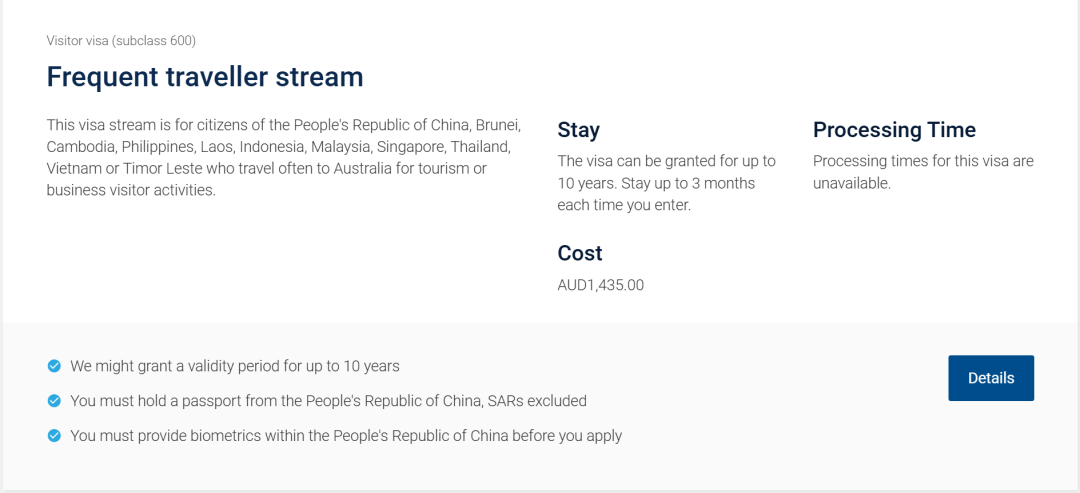Select the Frequent traveller stream heading
The image size is (1080, 493).
point(205,76)
